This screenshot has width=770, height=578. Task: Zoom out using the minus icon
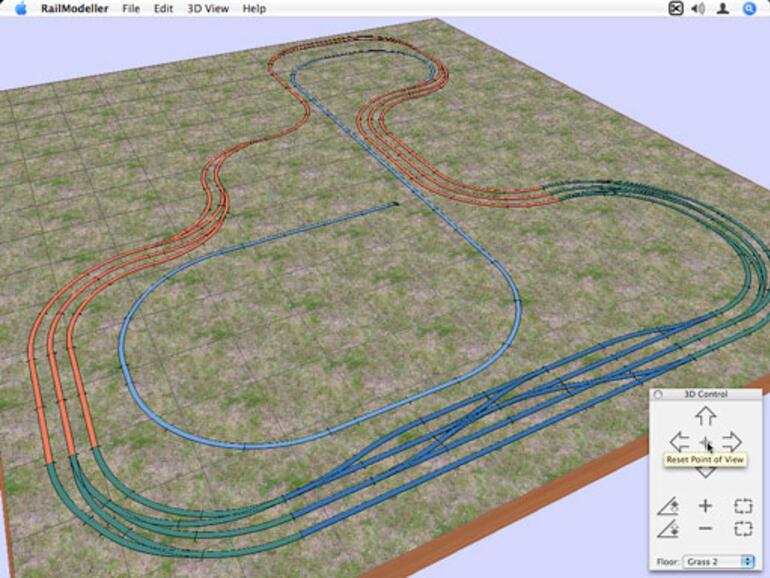tap(705, 528)
